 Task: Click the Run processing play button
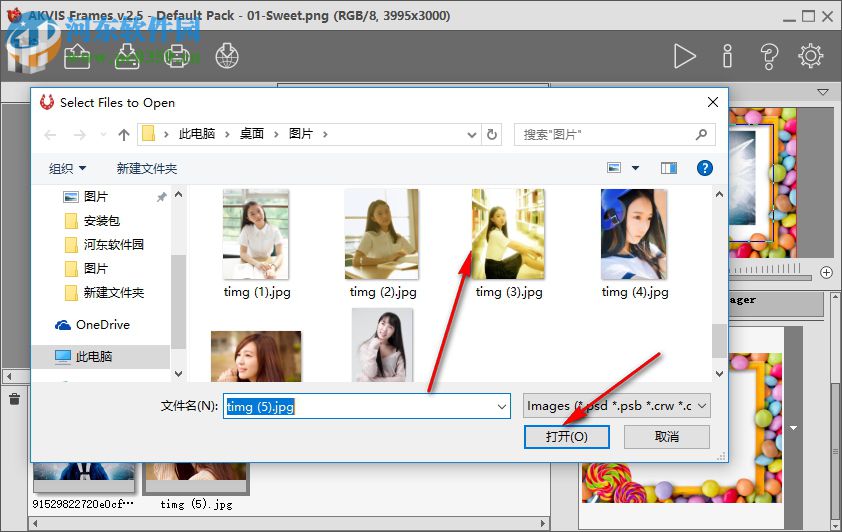[x=685, y=56]
